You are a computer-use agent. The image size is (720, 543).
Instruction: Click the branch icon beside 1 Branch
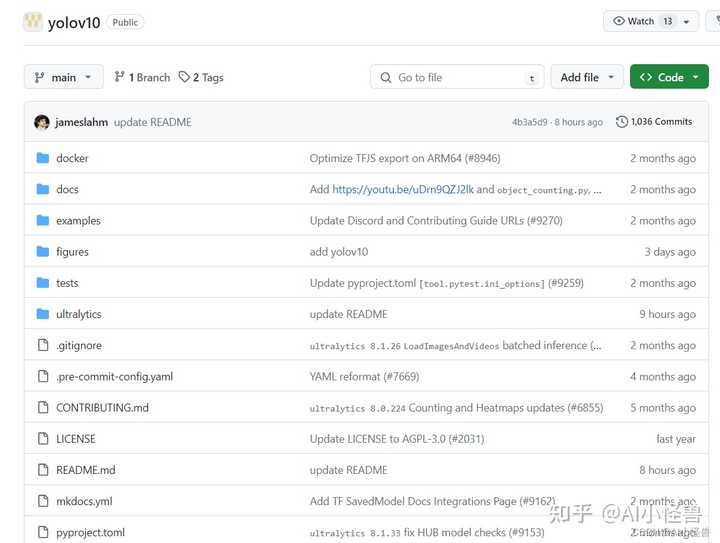click(120, 77)
